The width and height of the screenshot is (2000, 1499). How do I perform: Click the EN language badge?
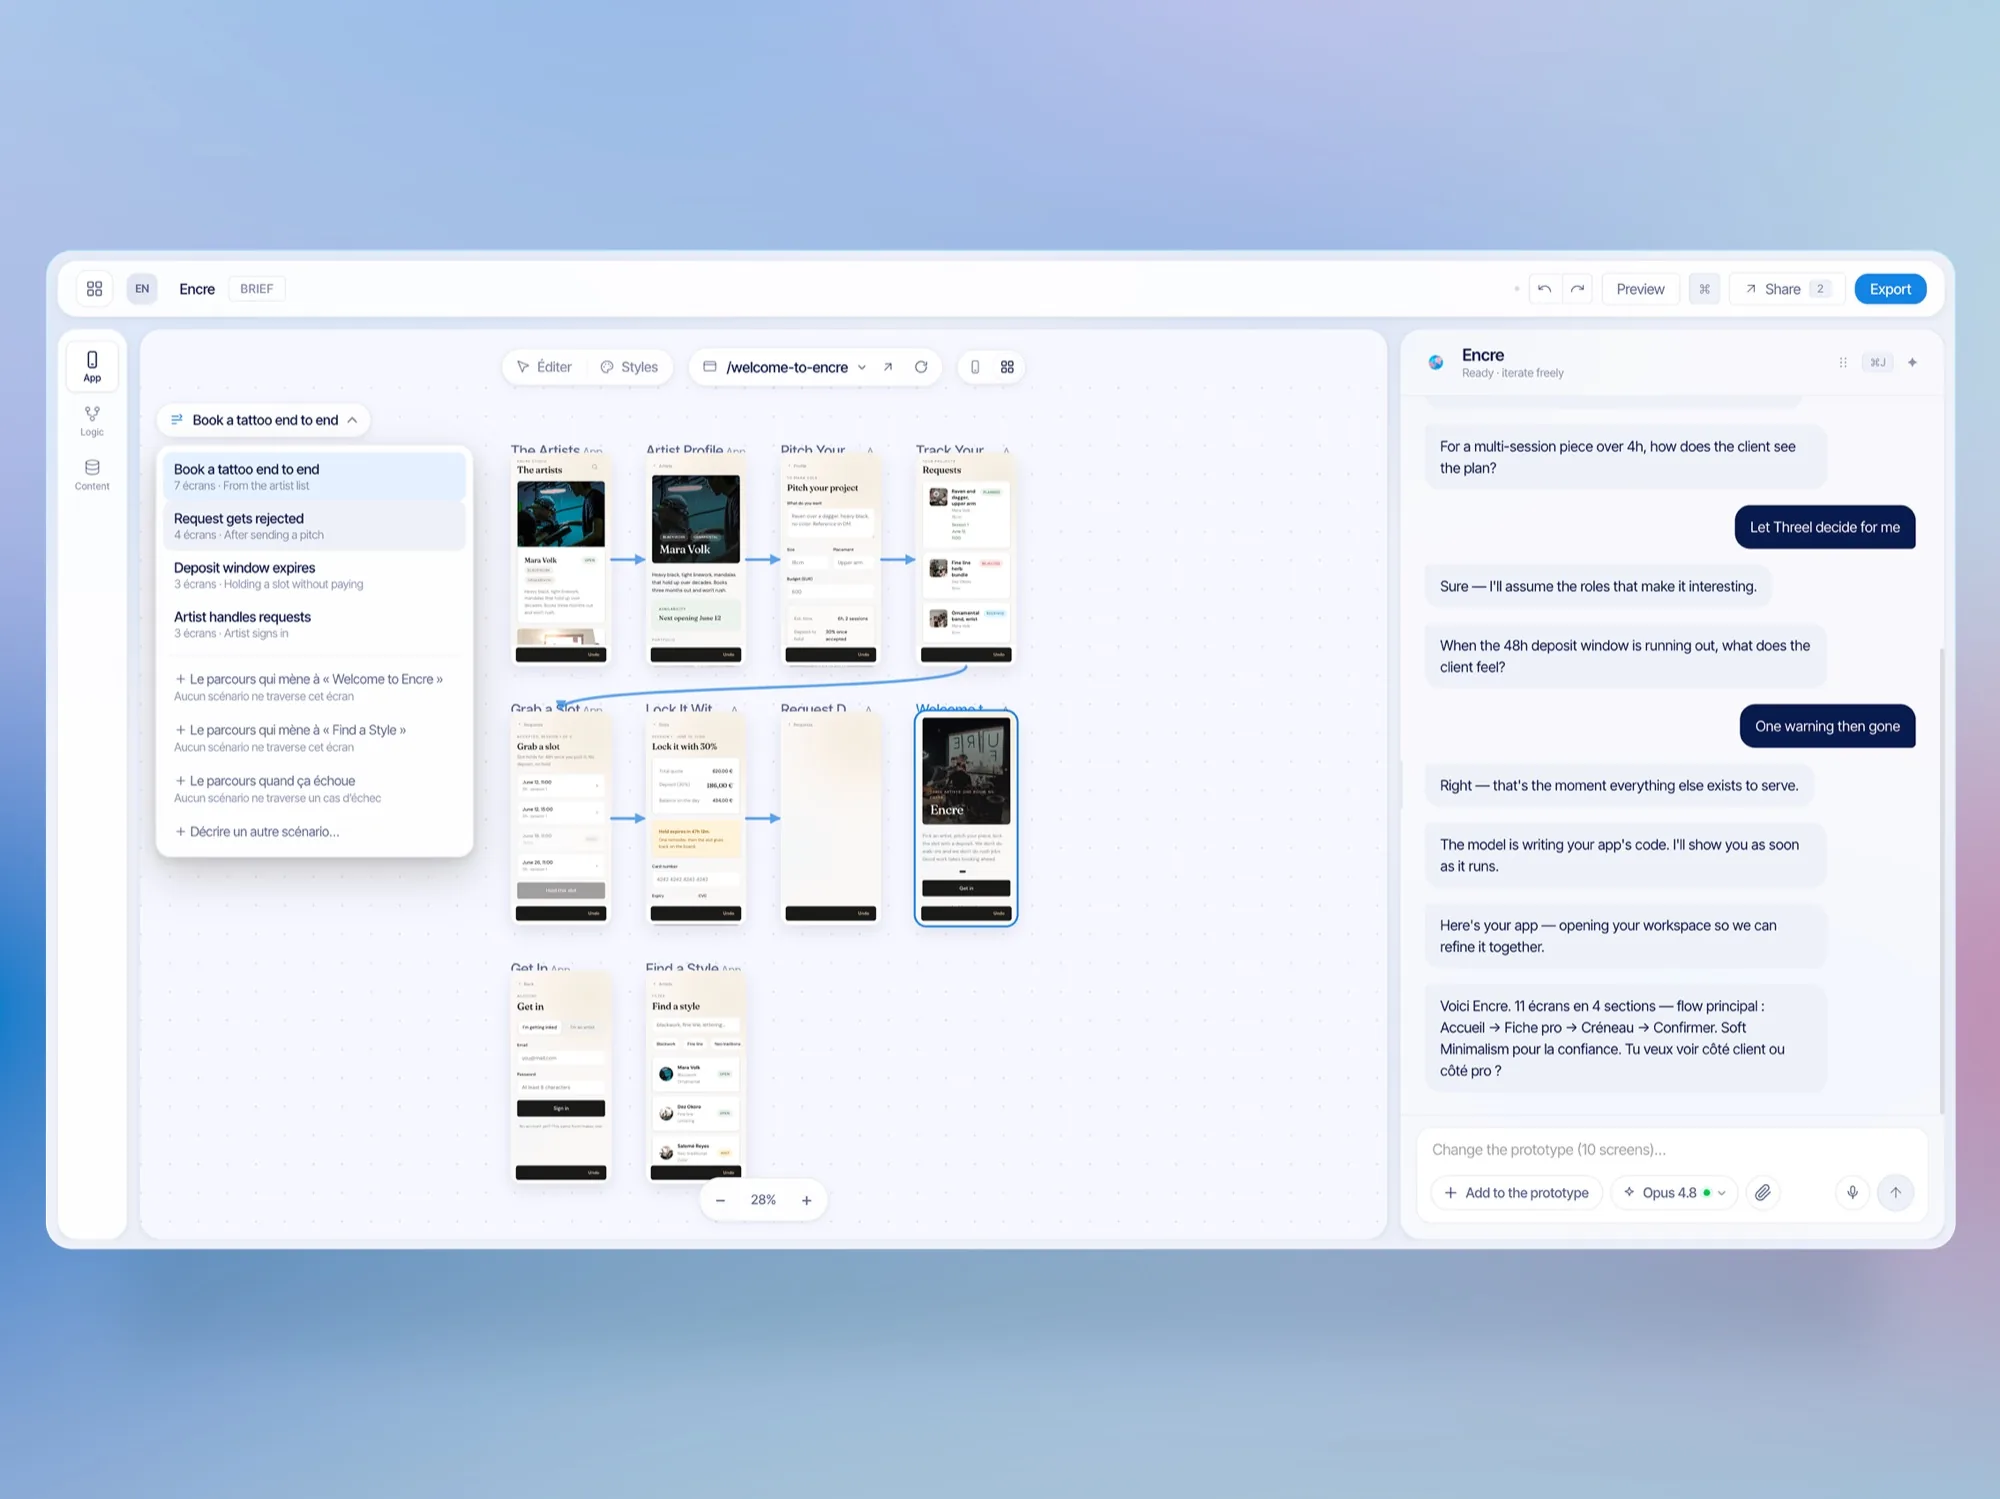(142, 289)
